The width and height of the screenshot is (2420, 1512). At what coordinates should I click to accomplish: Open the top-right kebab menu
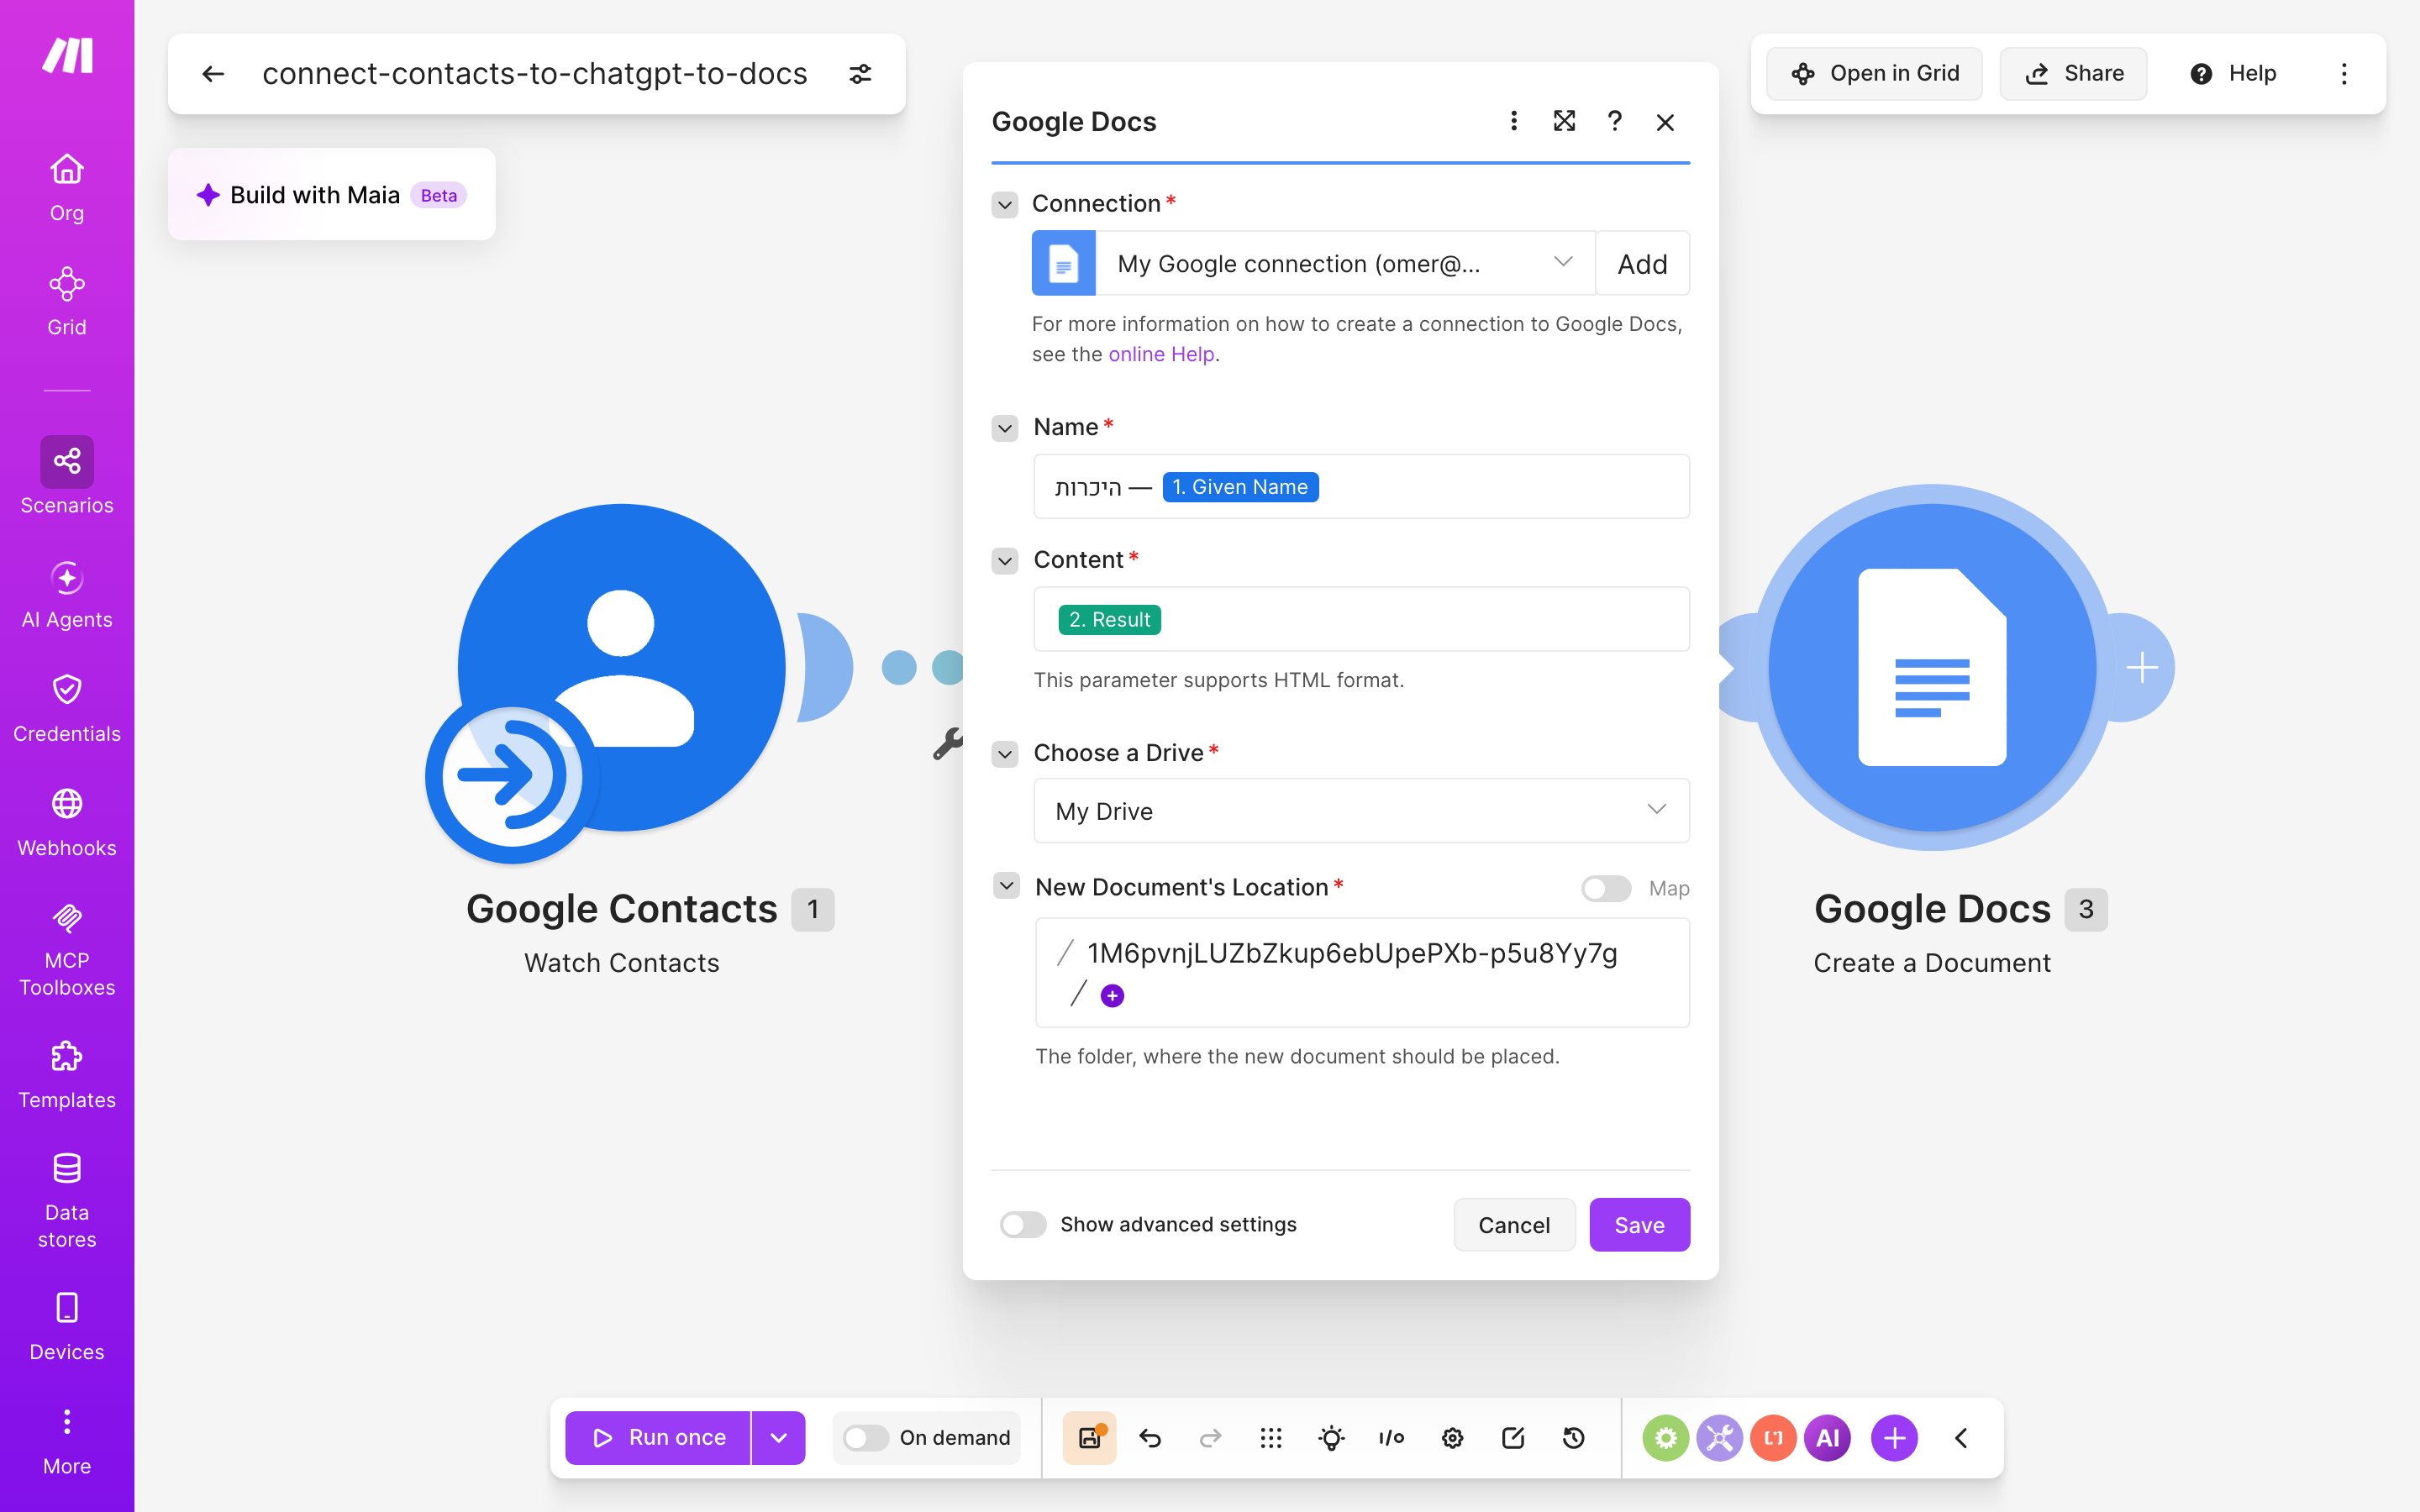coord(2344,74)
